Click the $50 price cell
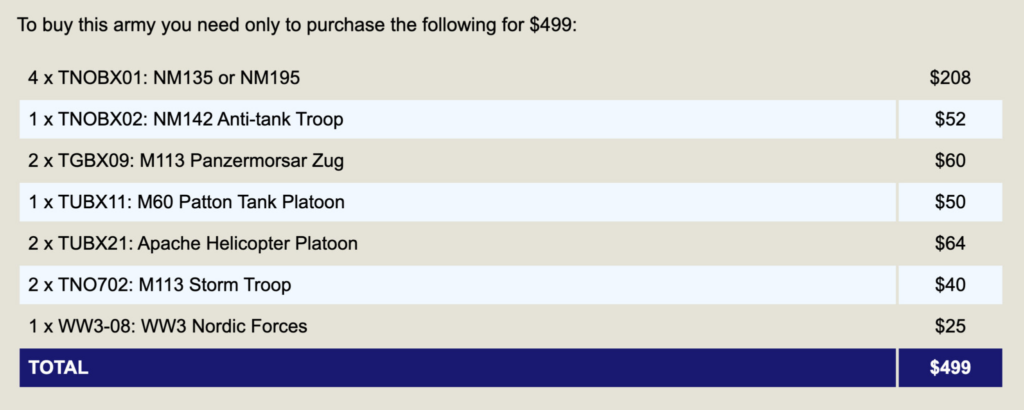 (x=950, y=202)
